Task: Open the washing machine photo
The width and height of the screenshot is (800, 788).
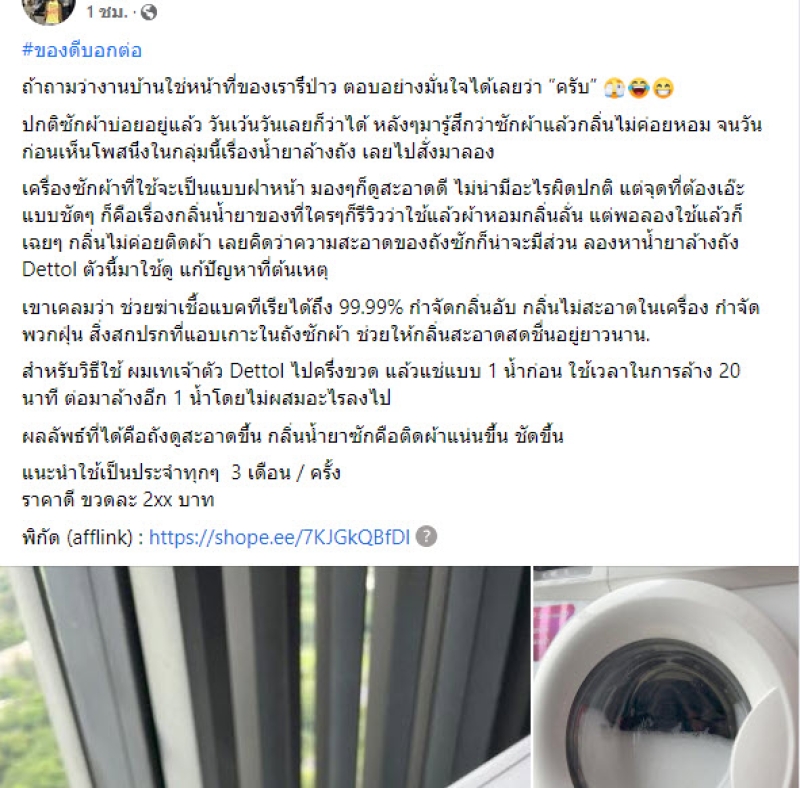Action: [x=666, y=677]
